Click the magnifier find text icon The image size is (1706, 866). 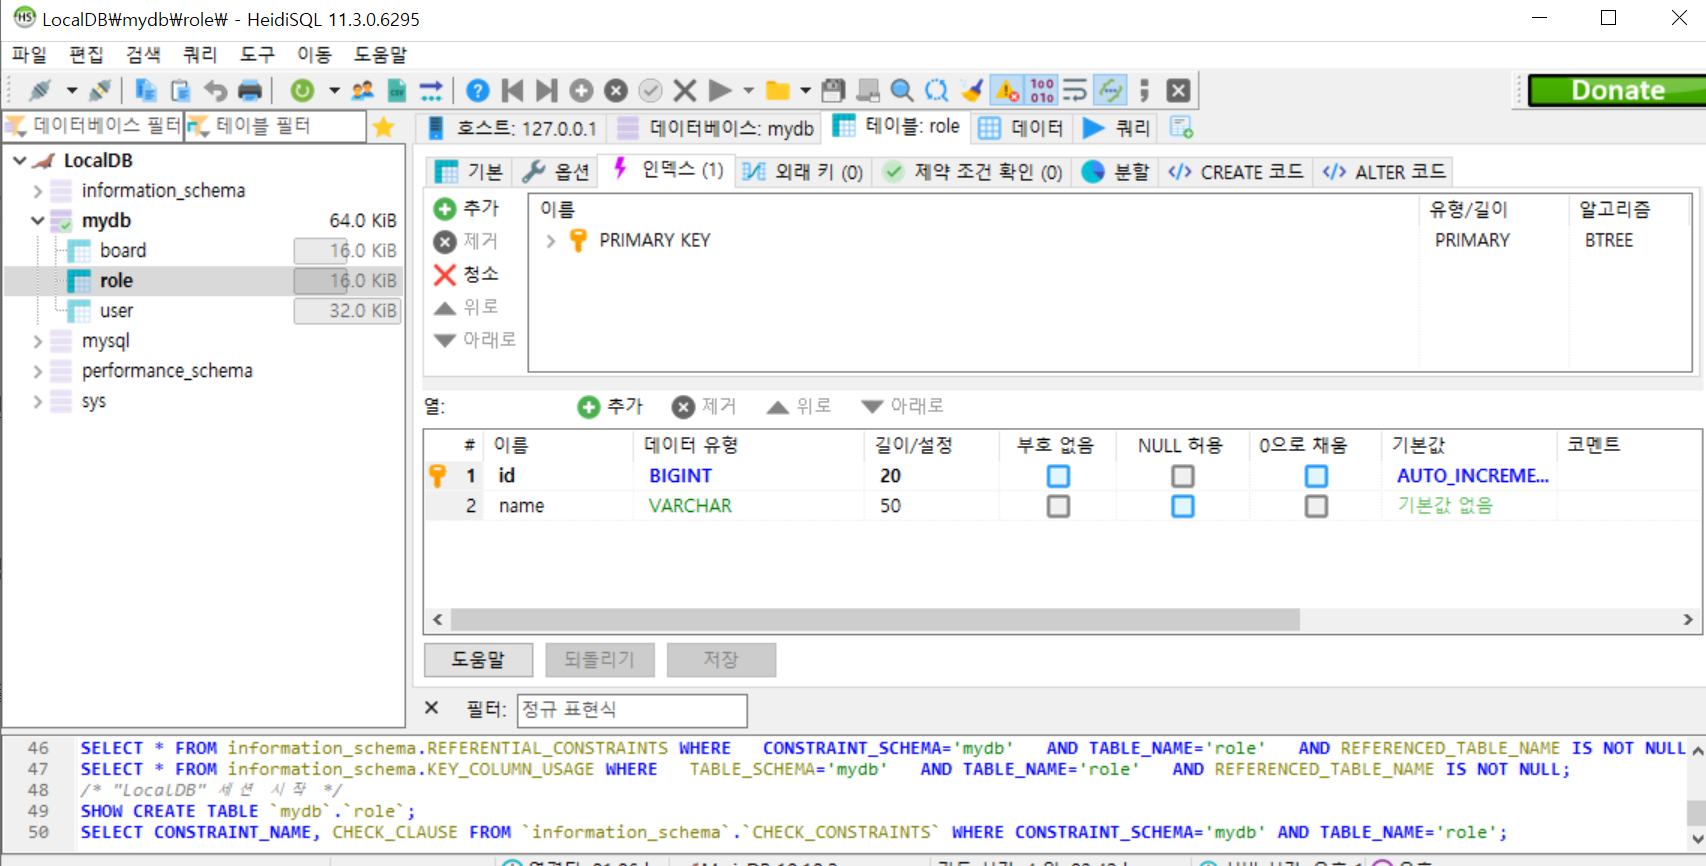click(902, 90)
